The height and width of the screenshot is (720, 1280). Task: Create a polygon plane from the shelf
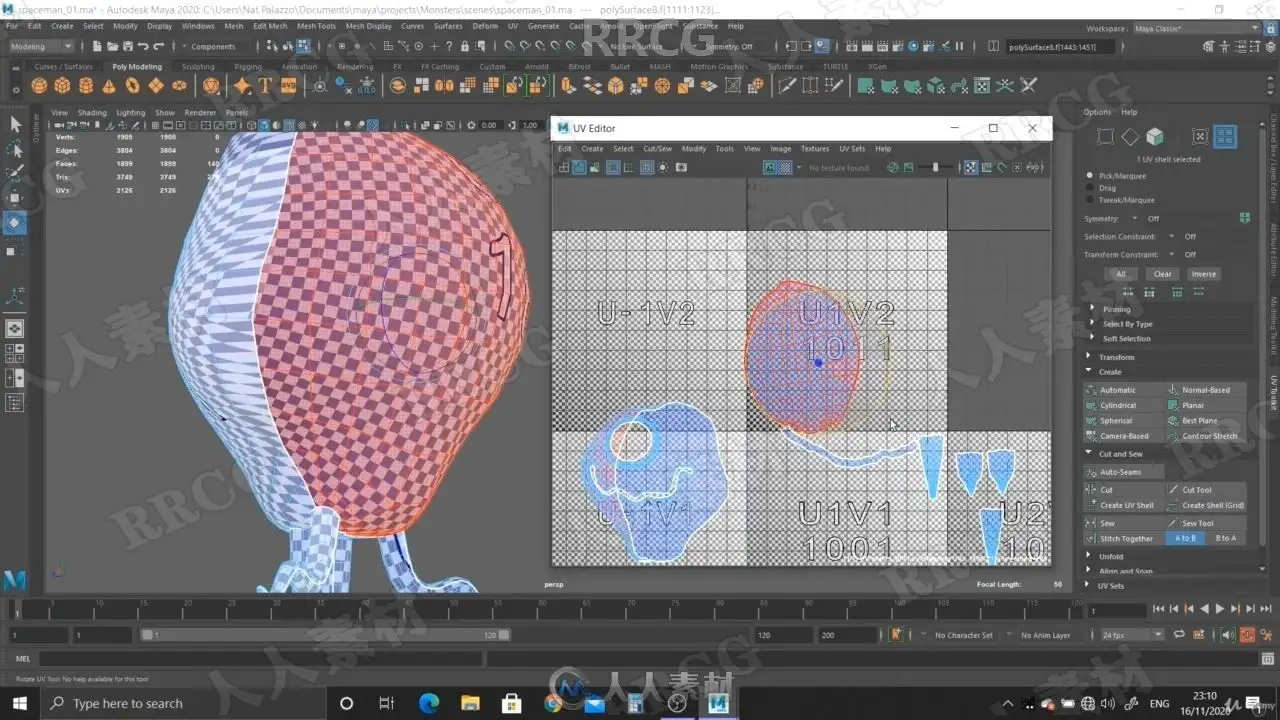[x=155, y=86]
